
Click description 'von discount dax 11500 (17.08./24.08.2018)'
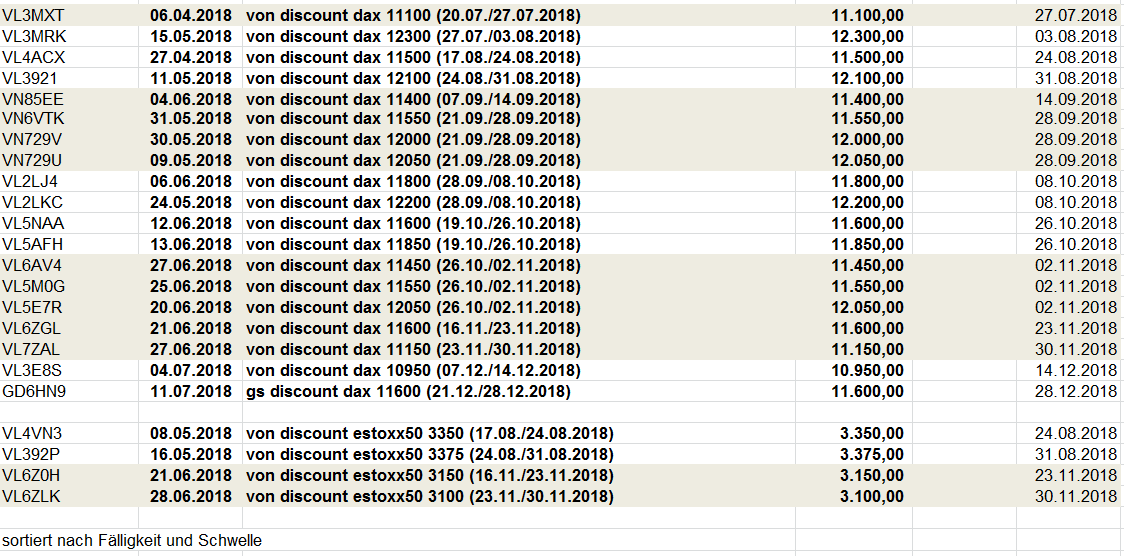pyautogui.click(x=413, y=58)
